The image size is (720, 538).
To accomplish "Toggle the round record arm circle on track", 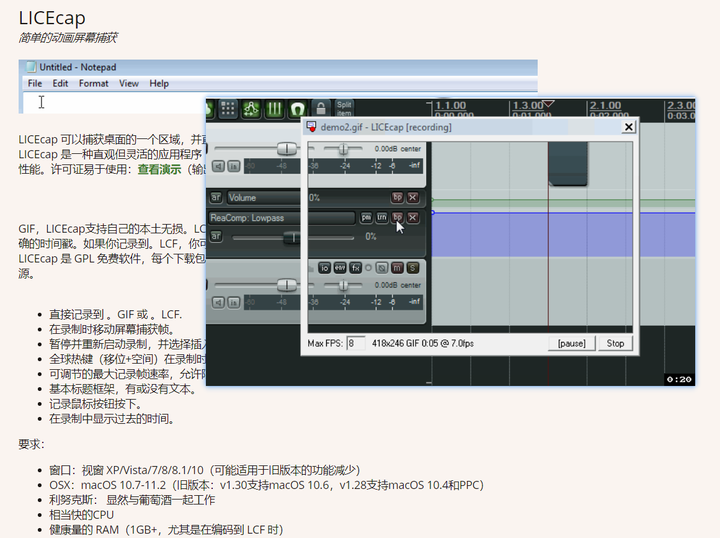I will coord(368,268).
